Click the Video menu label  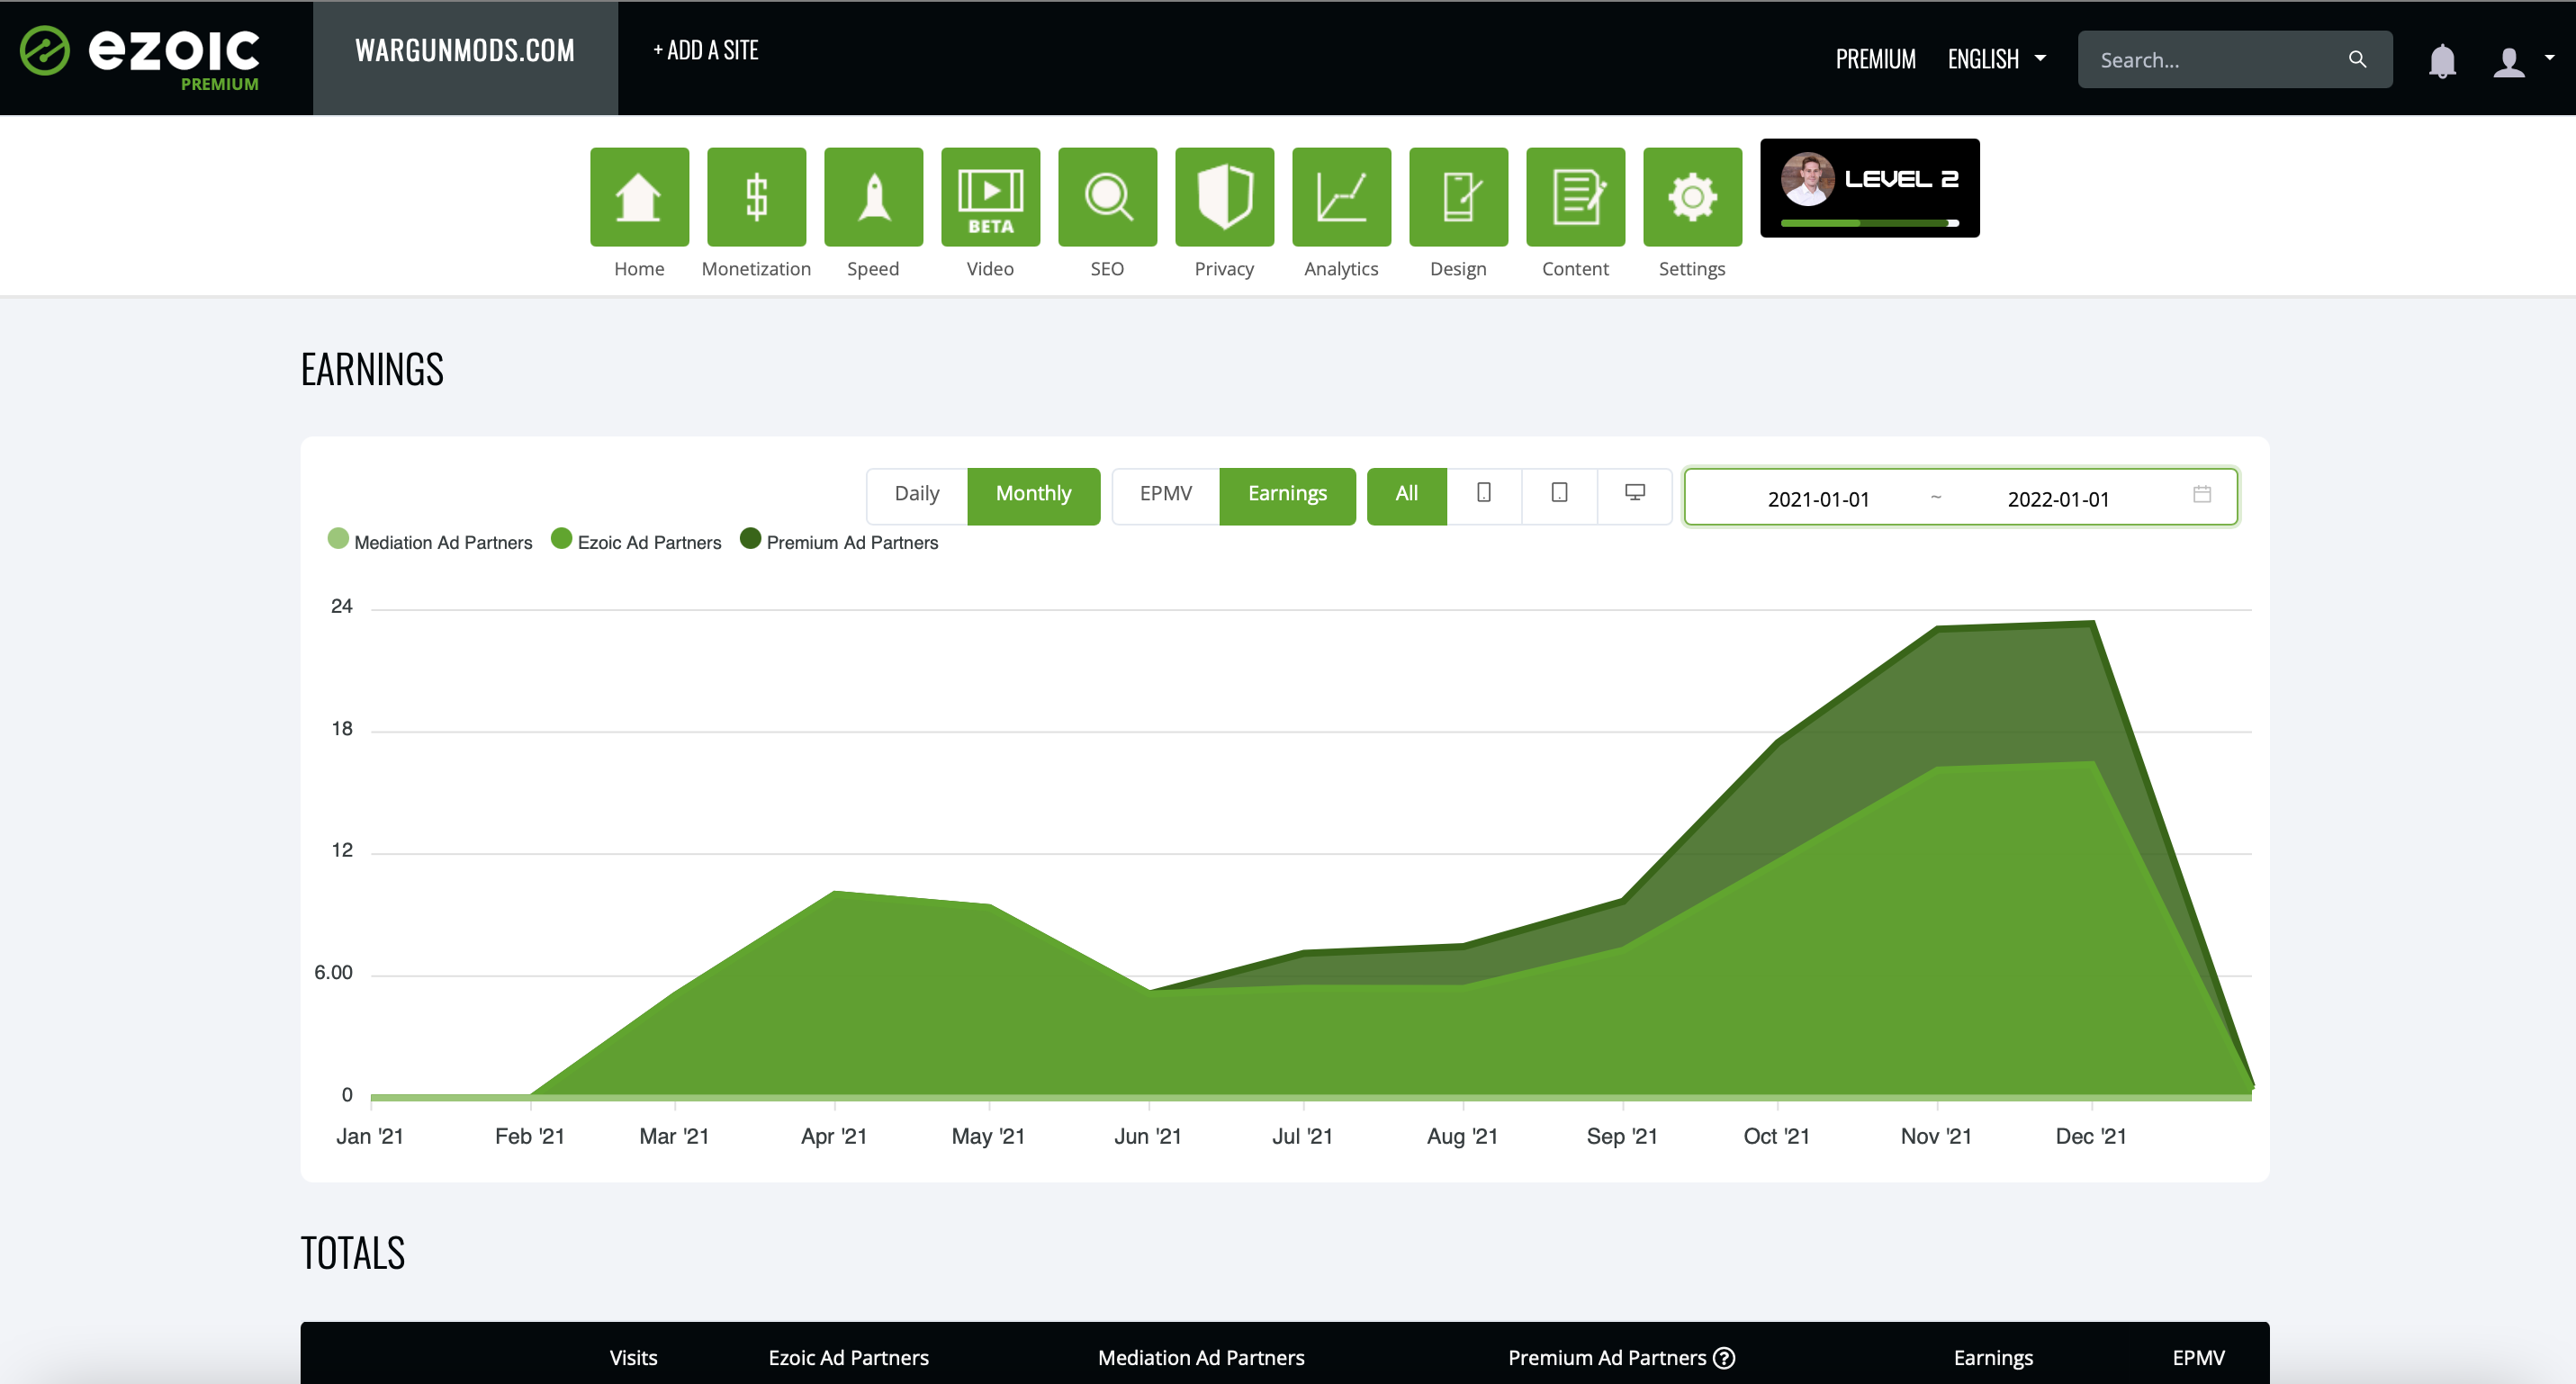tap(990, 268)
